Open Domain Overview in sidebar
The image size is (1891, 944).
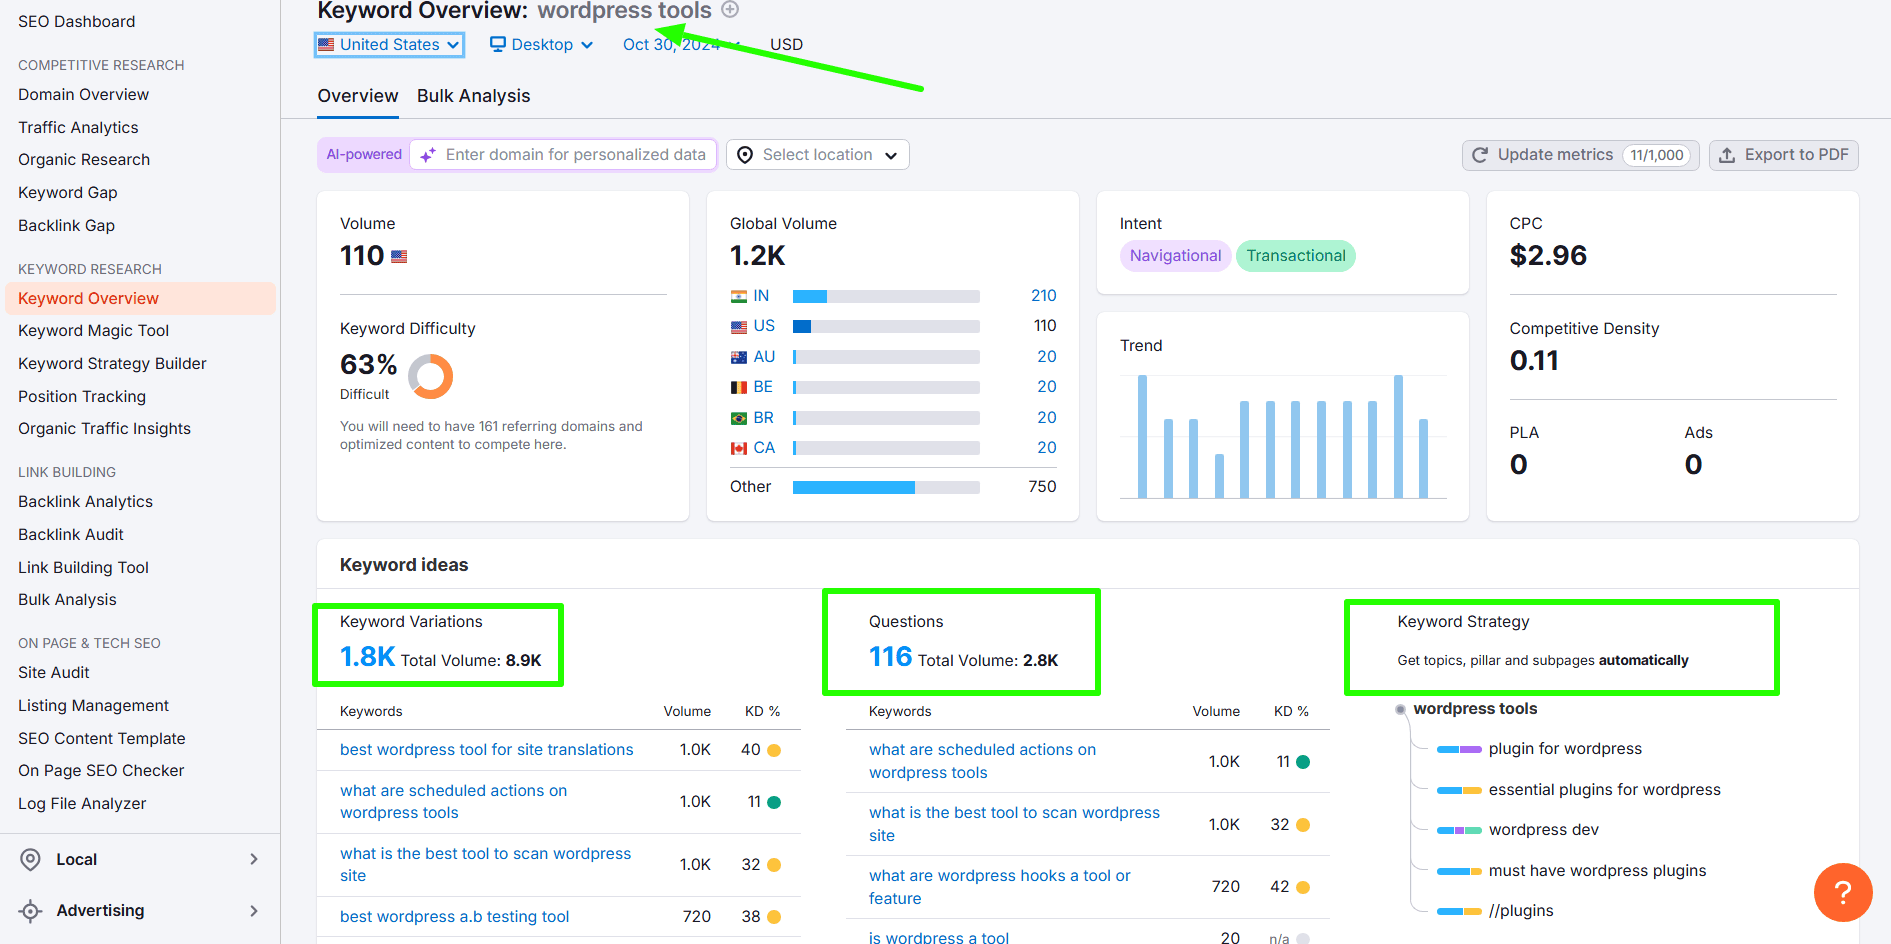(x=84, y=95)
